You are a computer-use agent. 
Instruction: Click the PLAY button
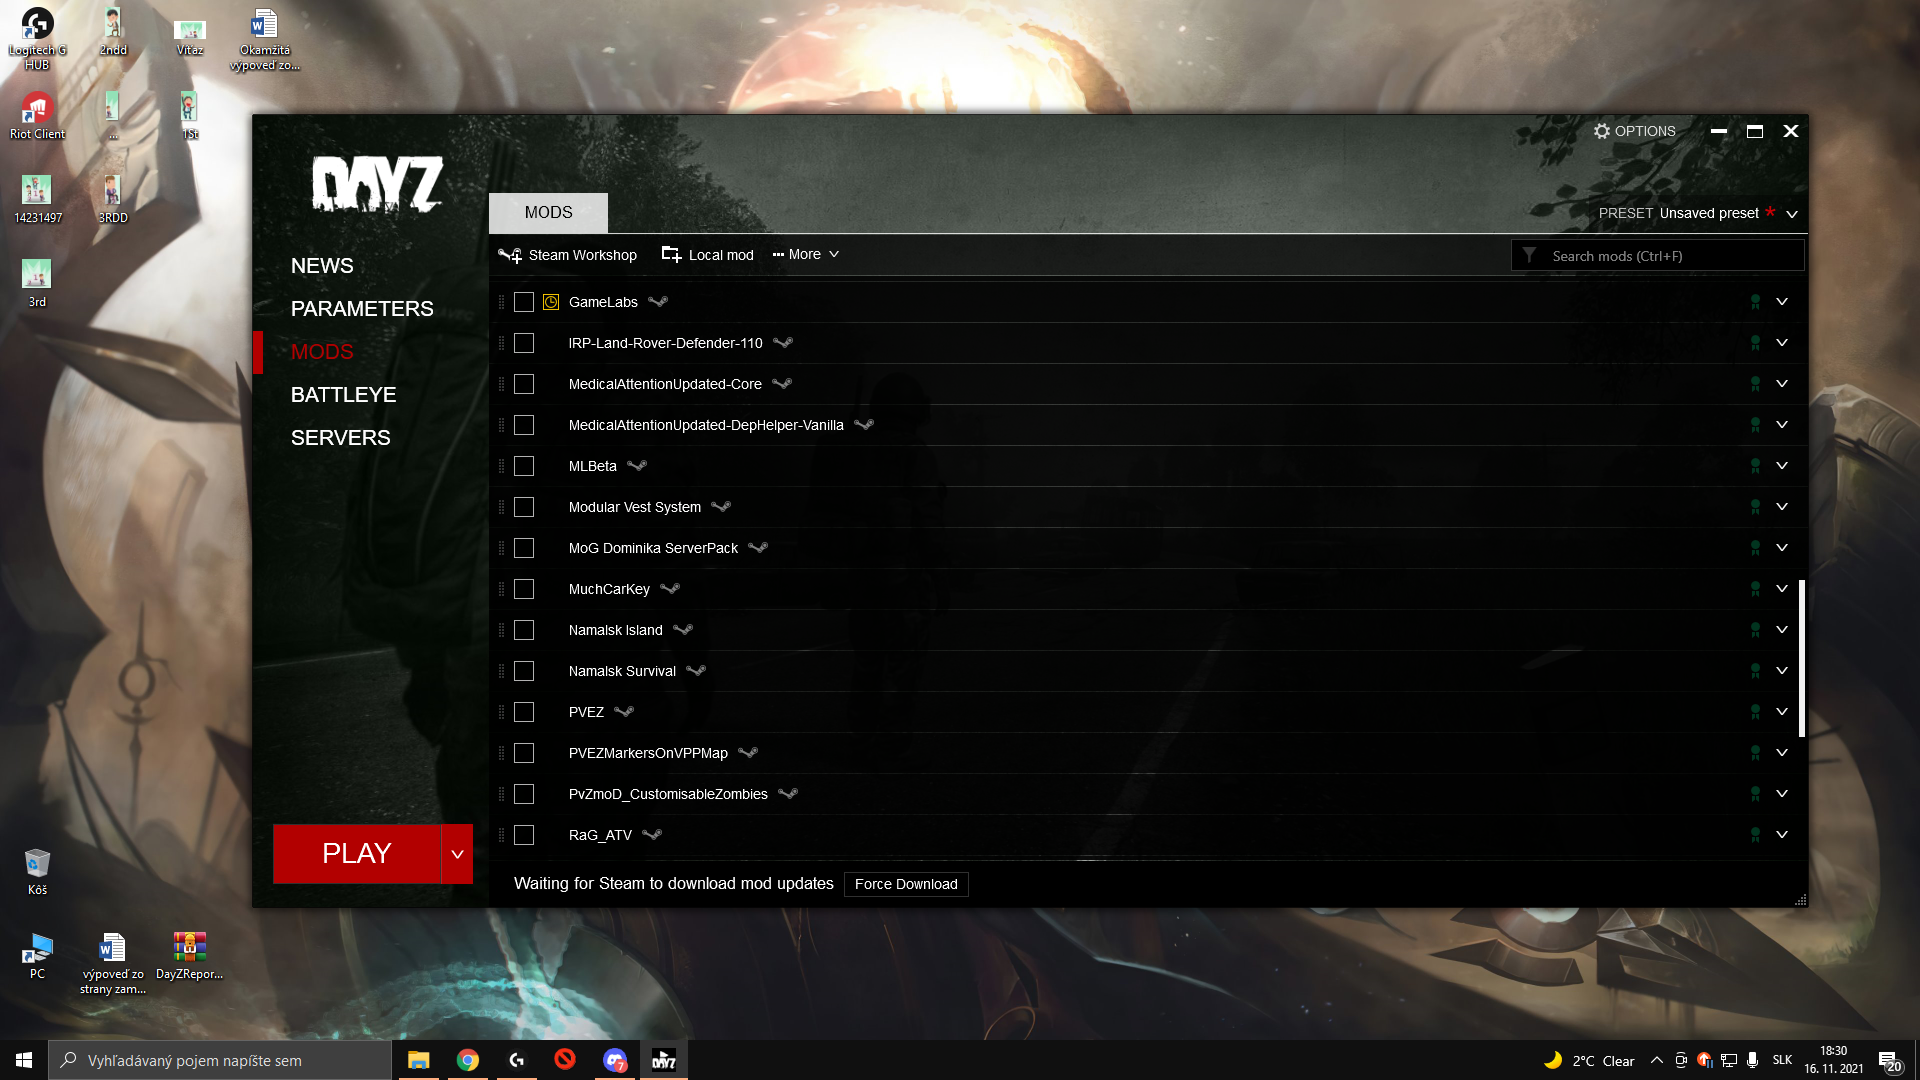pos(356,854)
